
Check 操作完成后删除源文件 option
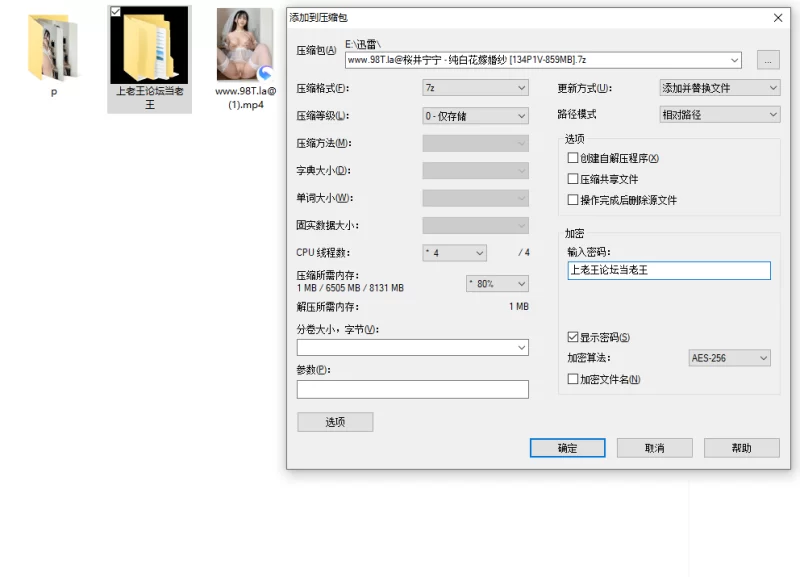[573, 200]
